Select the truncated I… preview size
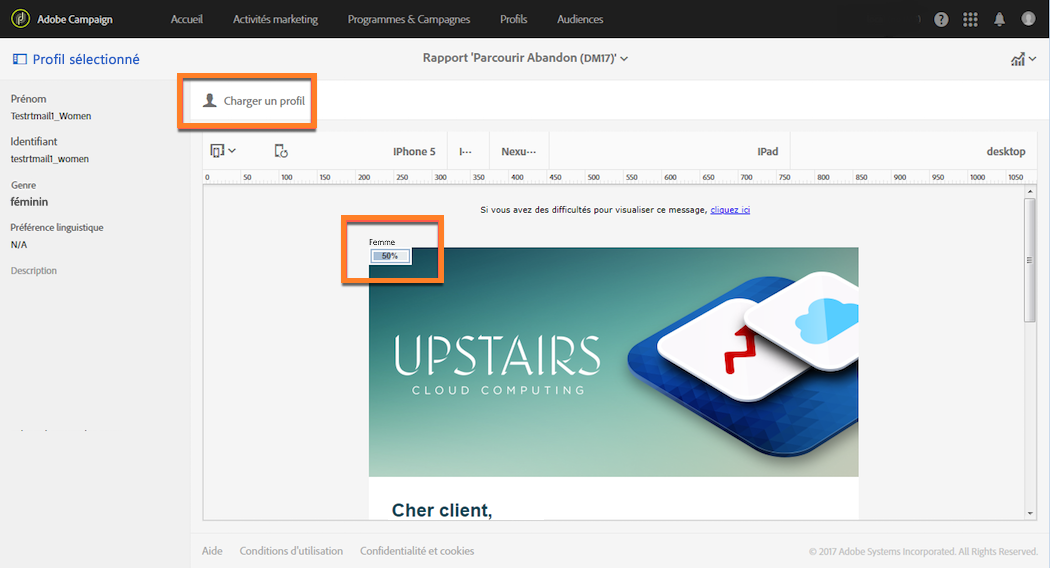 [x=465, y=152]
